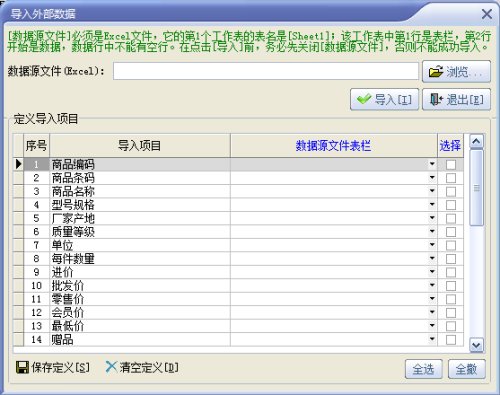Click the 全撤 deselect all button

(466, 369)
